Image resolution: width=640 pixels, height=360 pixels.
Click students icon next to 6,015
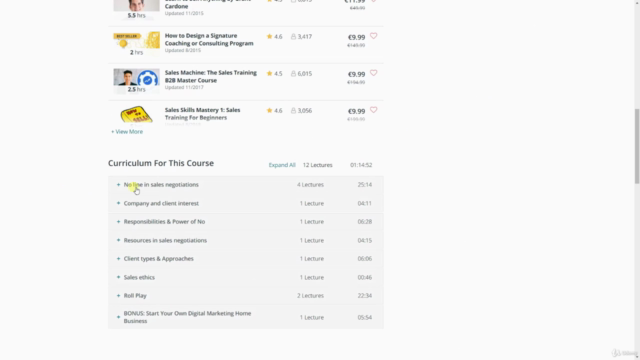tap(293, 74)
